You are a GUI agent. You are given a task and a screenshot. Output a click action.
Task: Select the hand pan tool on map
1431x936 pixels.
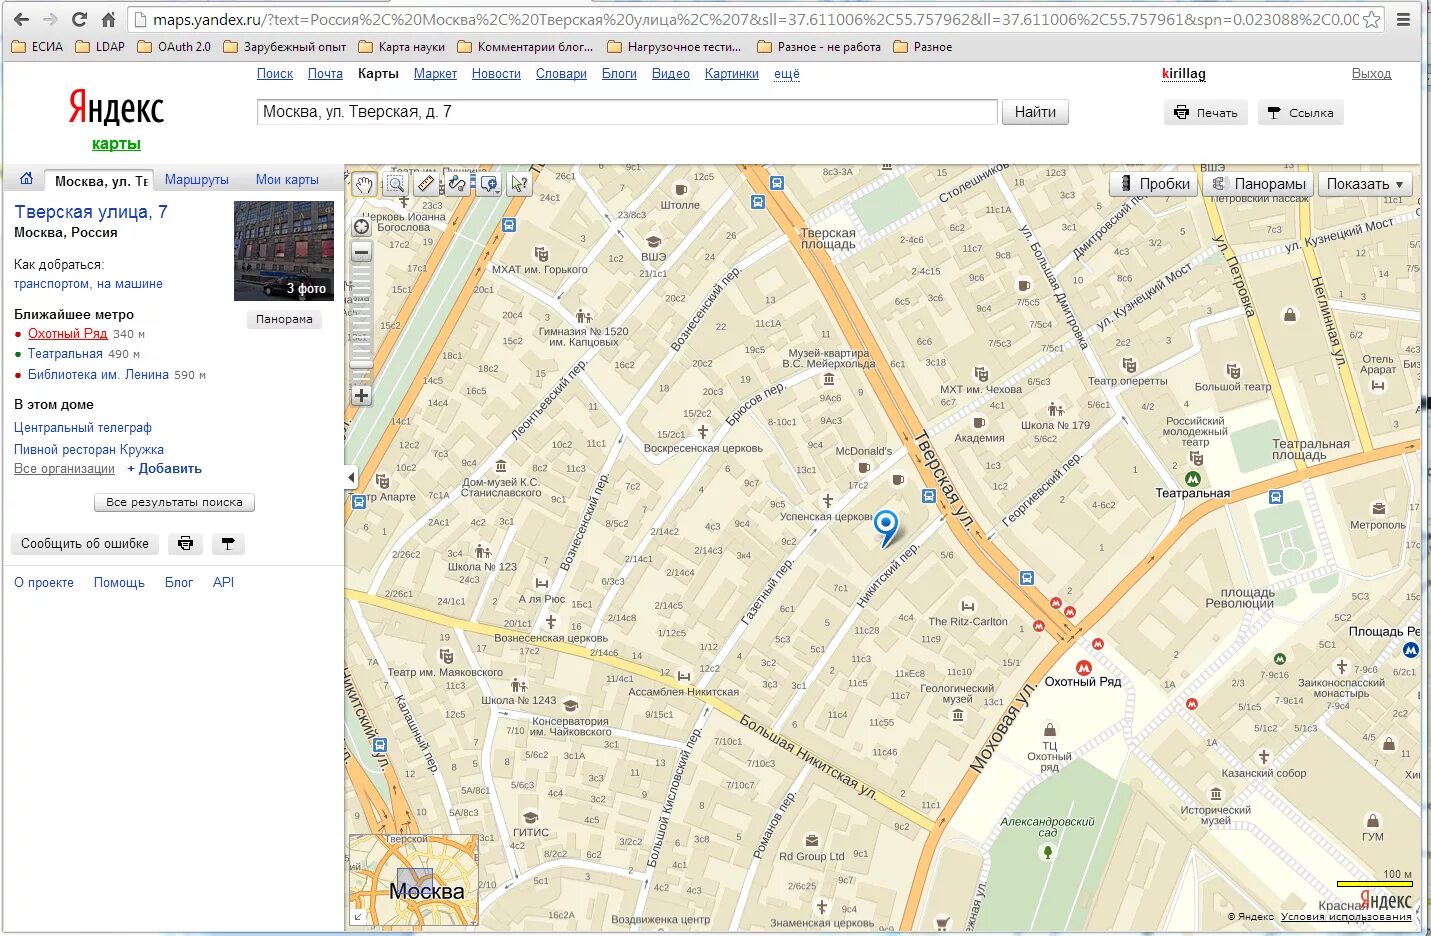[x=364, y=183]
